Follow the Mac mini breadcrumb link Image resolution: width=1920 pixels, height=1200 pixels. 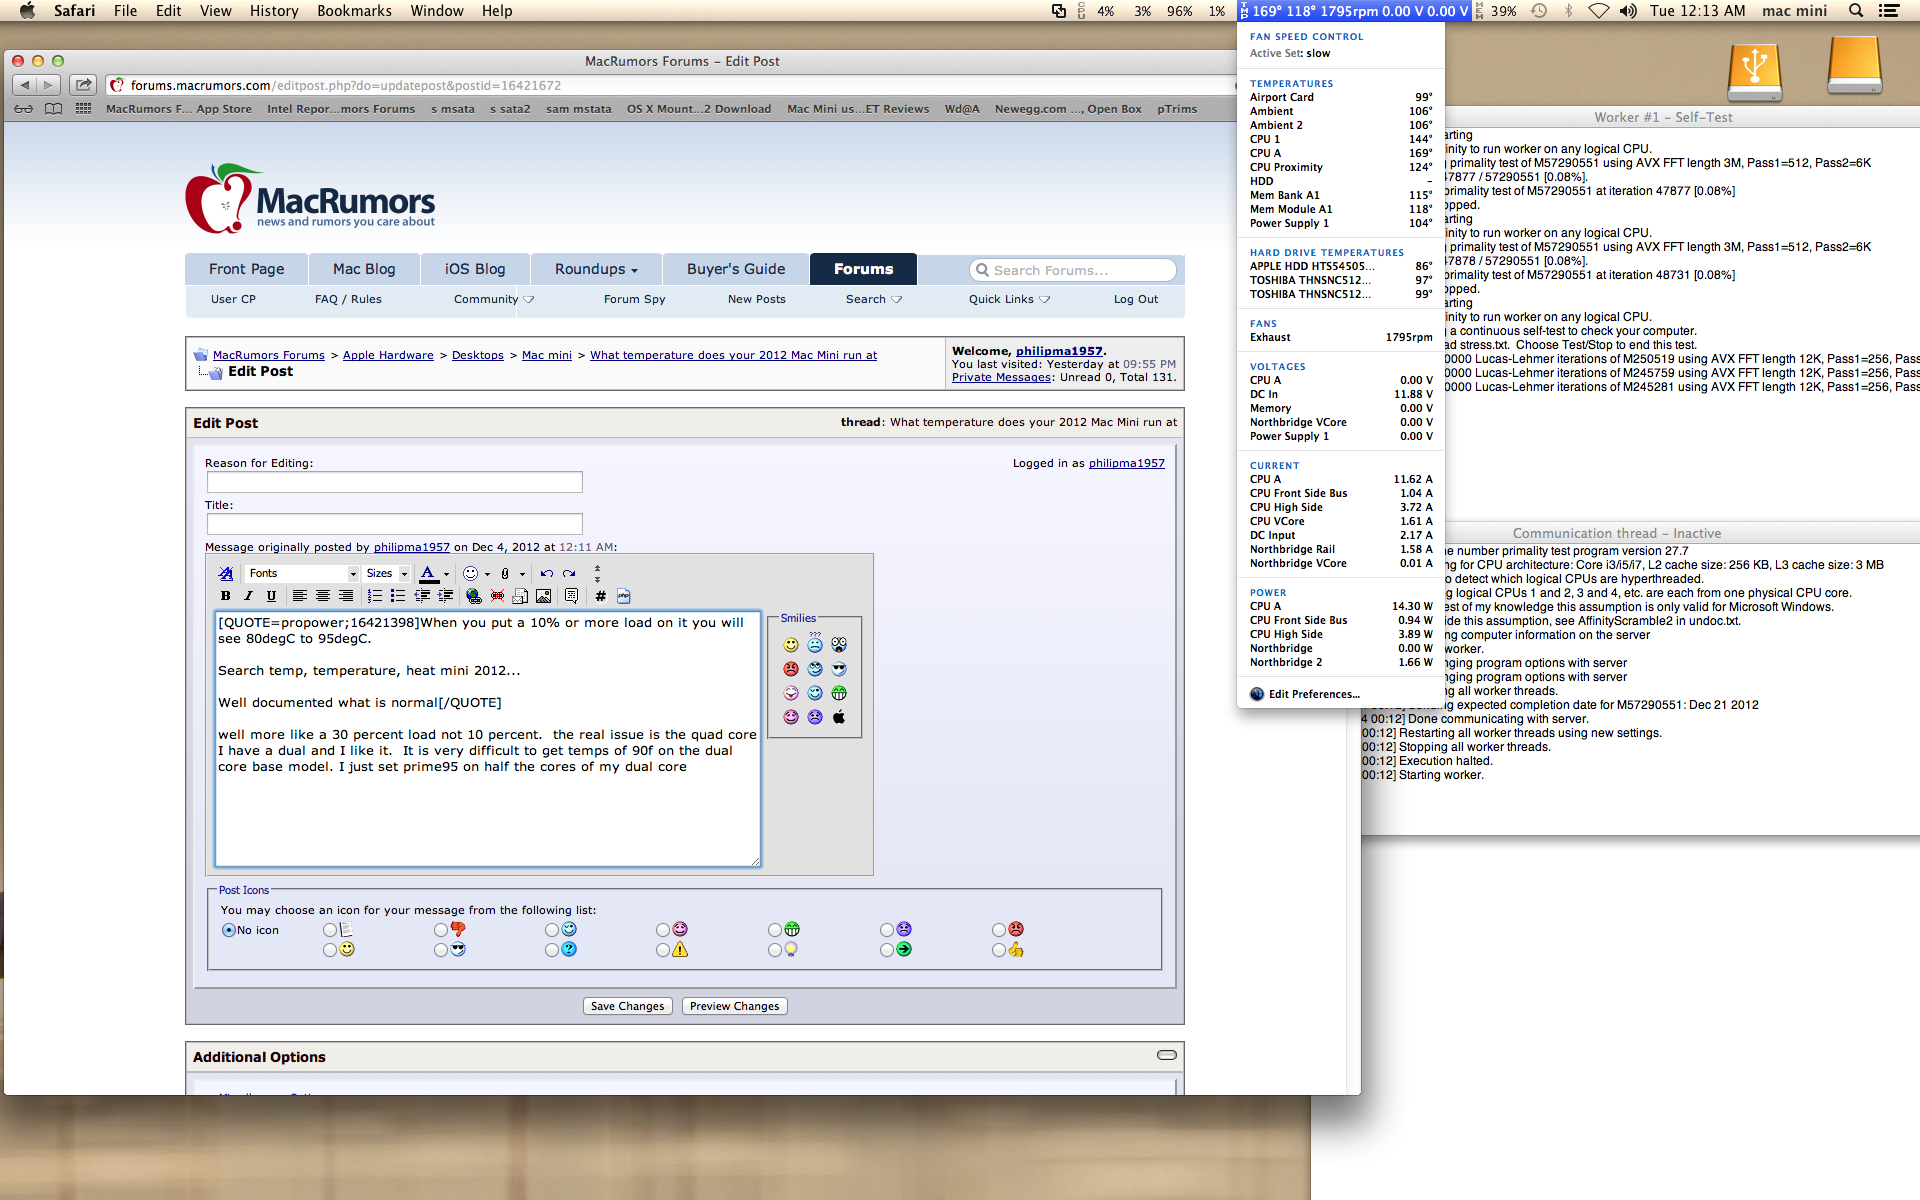547,355
